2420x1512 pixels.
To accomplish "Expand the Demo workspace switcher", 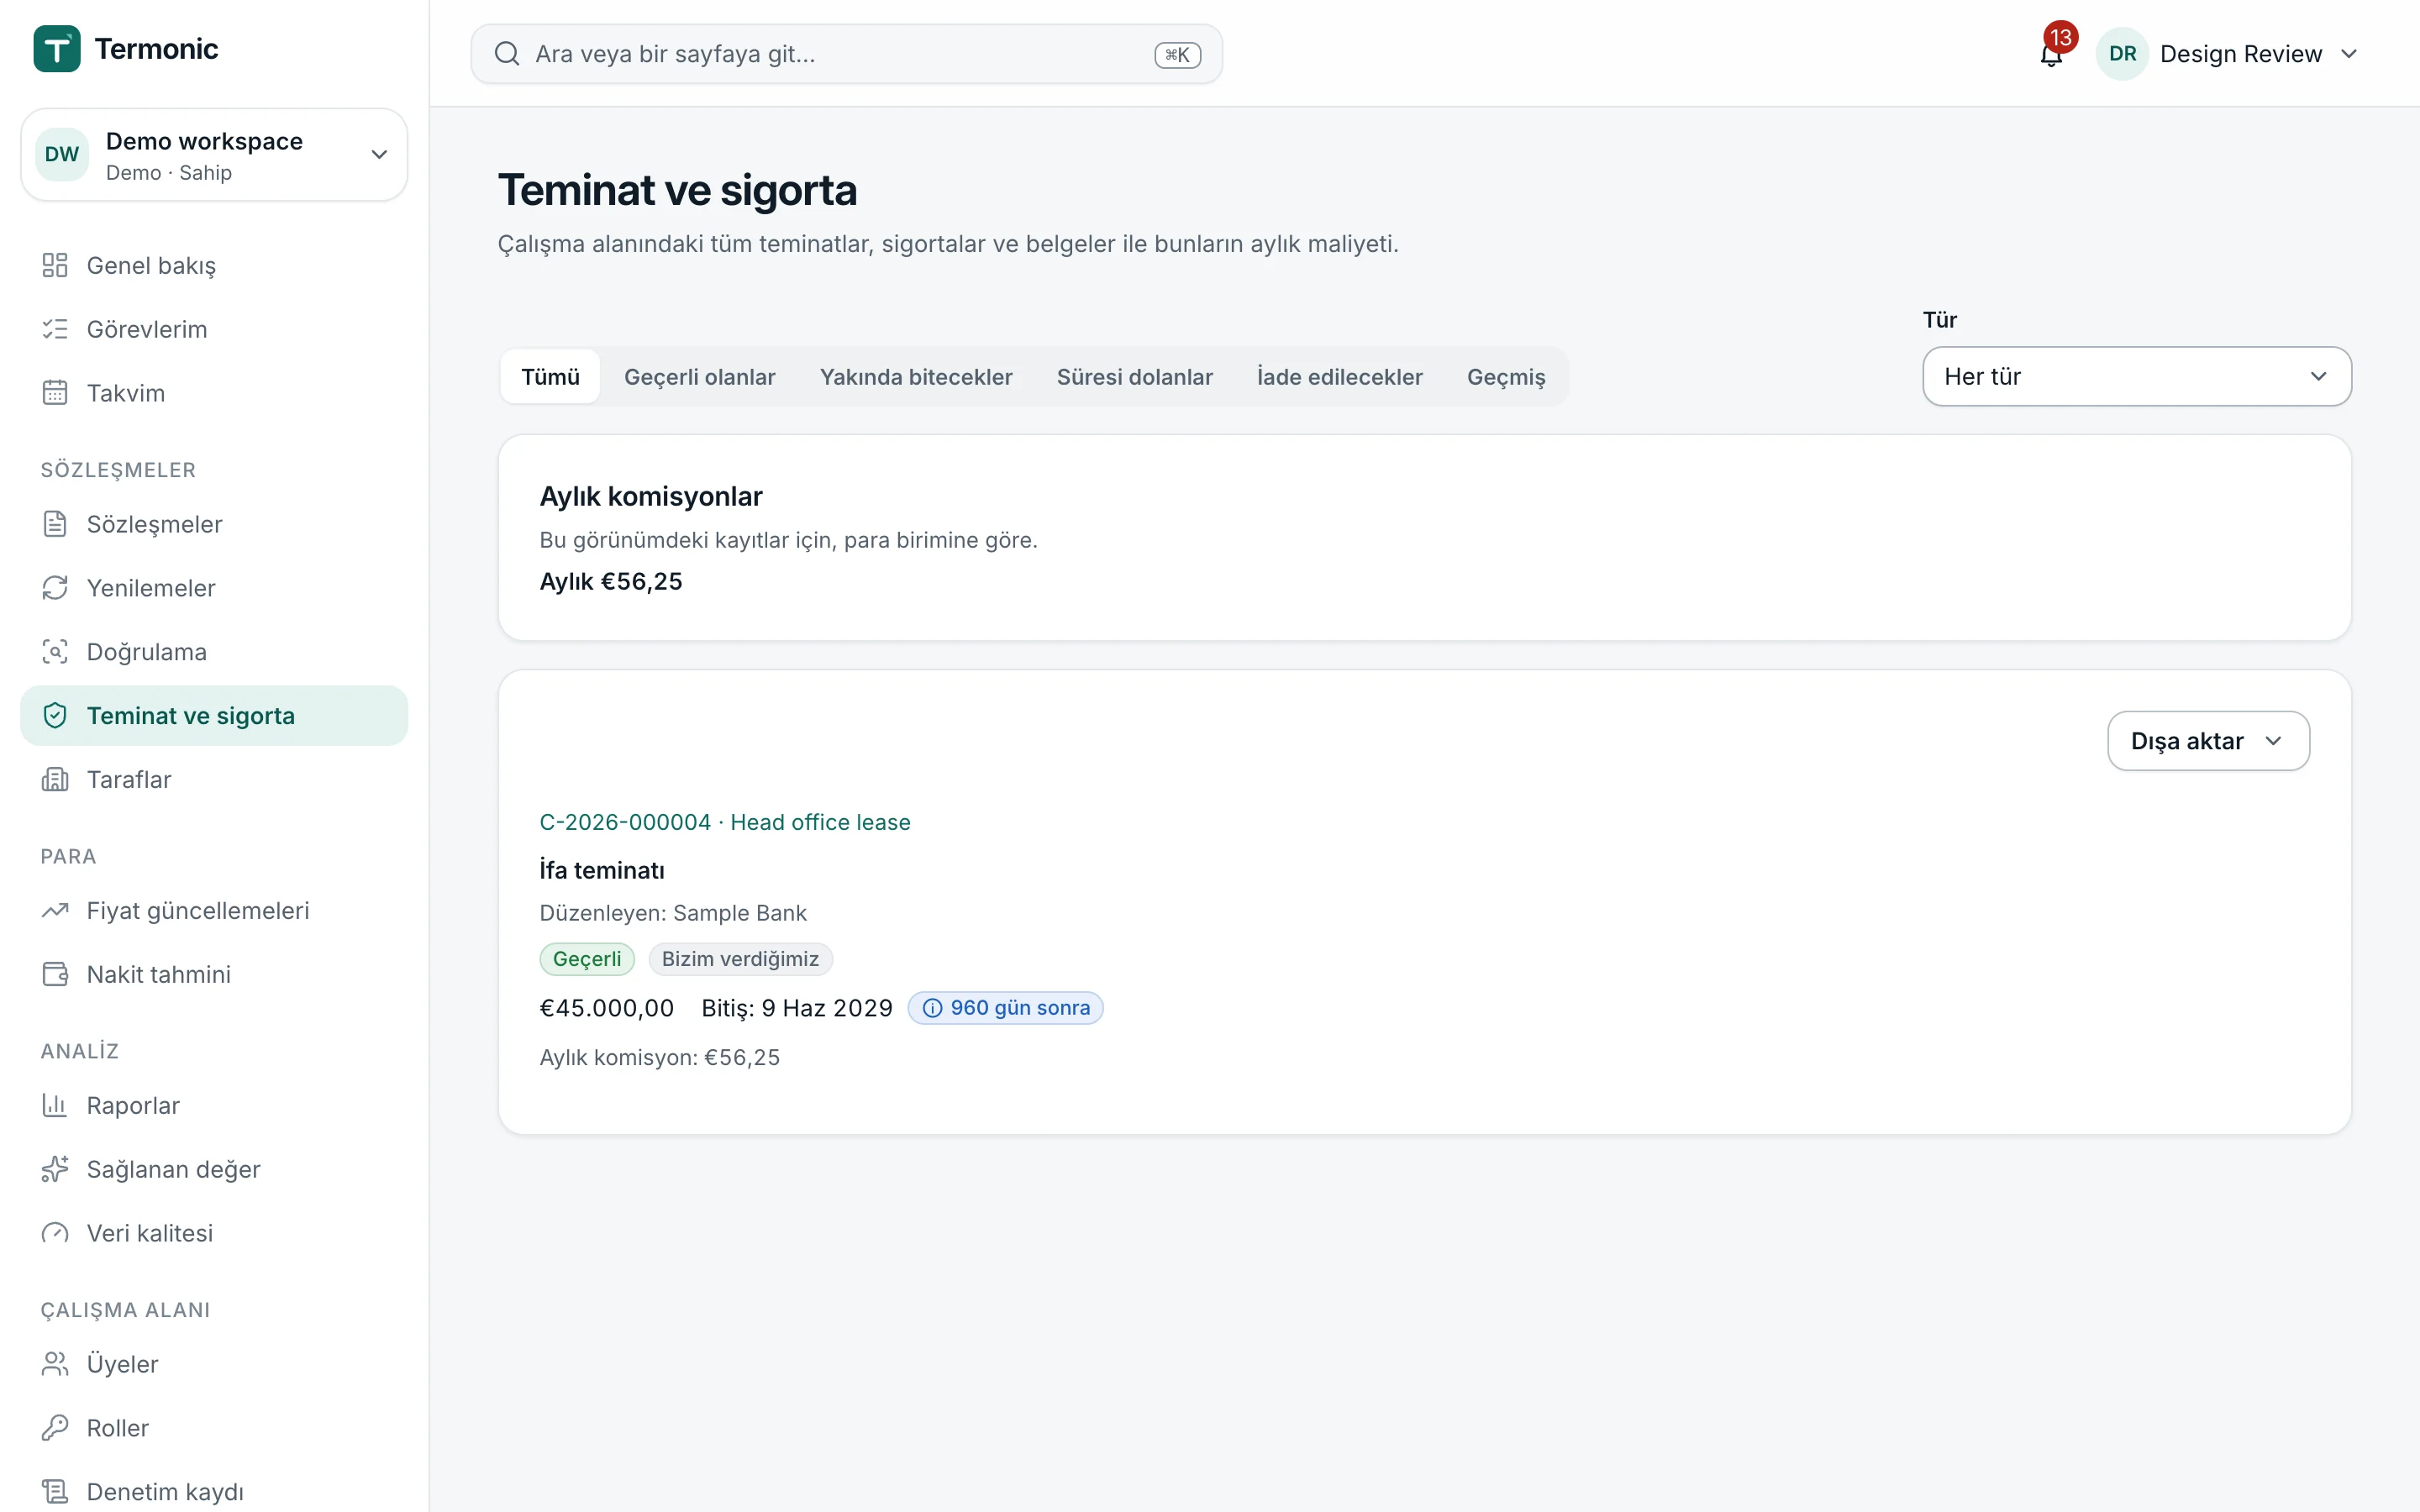I will tap(214, 155).
